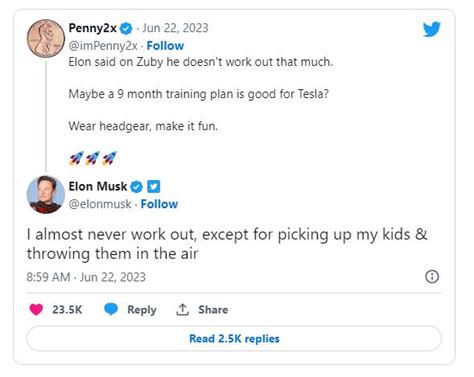Click the Read 2.5K replies button
The width and height of the screenshot is (474, 377).
(234, 338)
